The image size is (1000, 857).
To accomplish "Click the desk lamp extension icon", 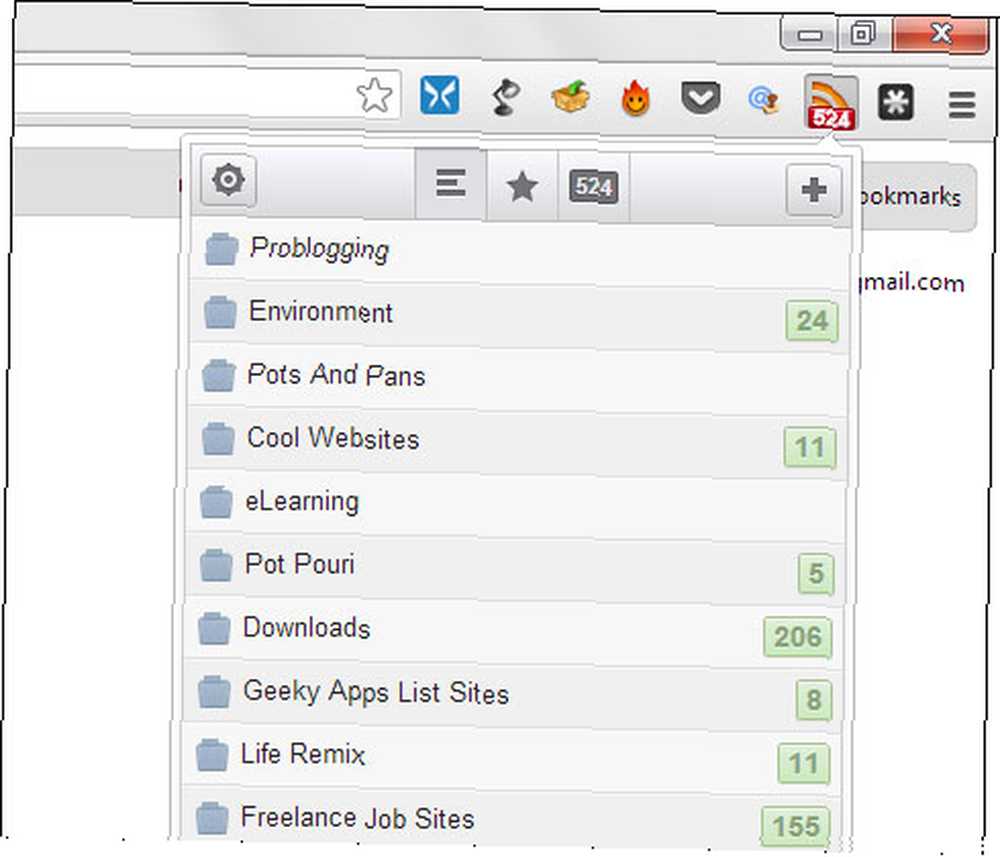I will tap(505, 97).
